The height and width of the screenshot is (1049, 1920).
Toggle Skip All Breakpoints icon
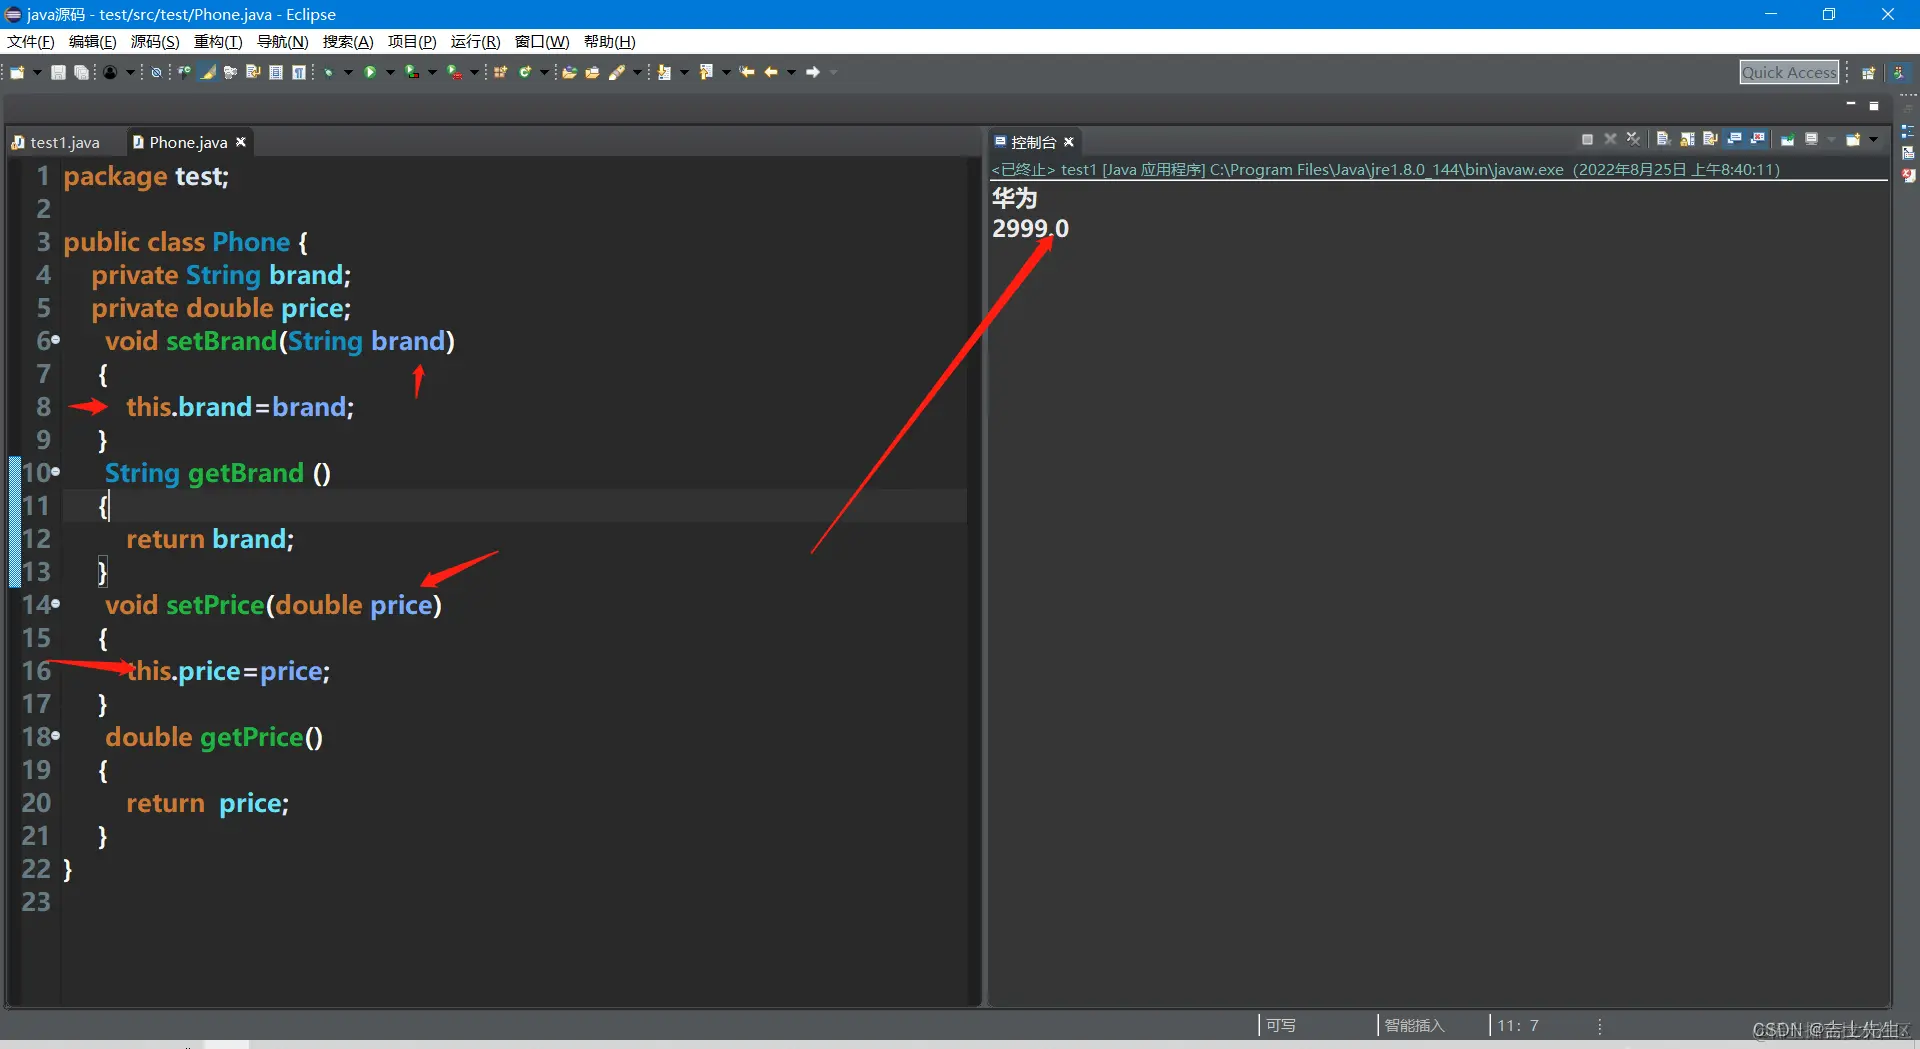[x=156, y=72]
